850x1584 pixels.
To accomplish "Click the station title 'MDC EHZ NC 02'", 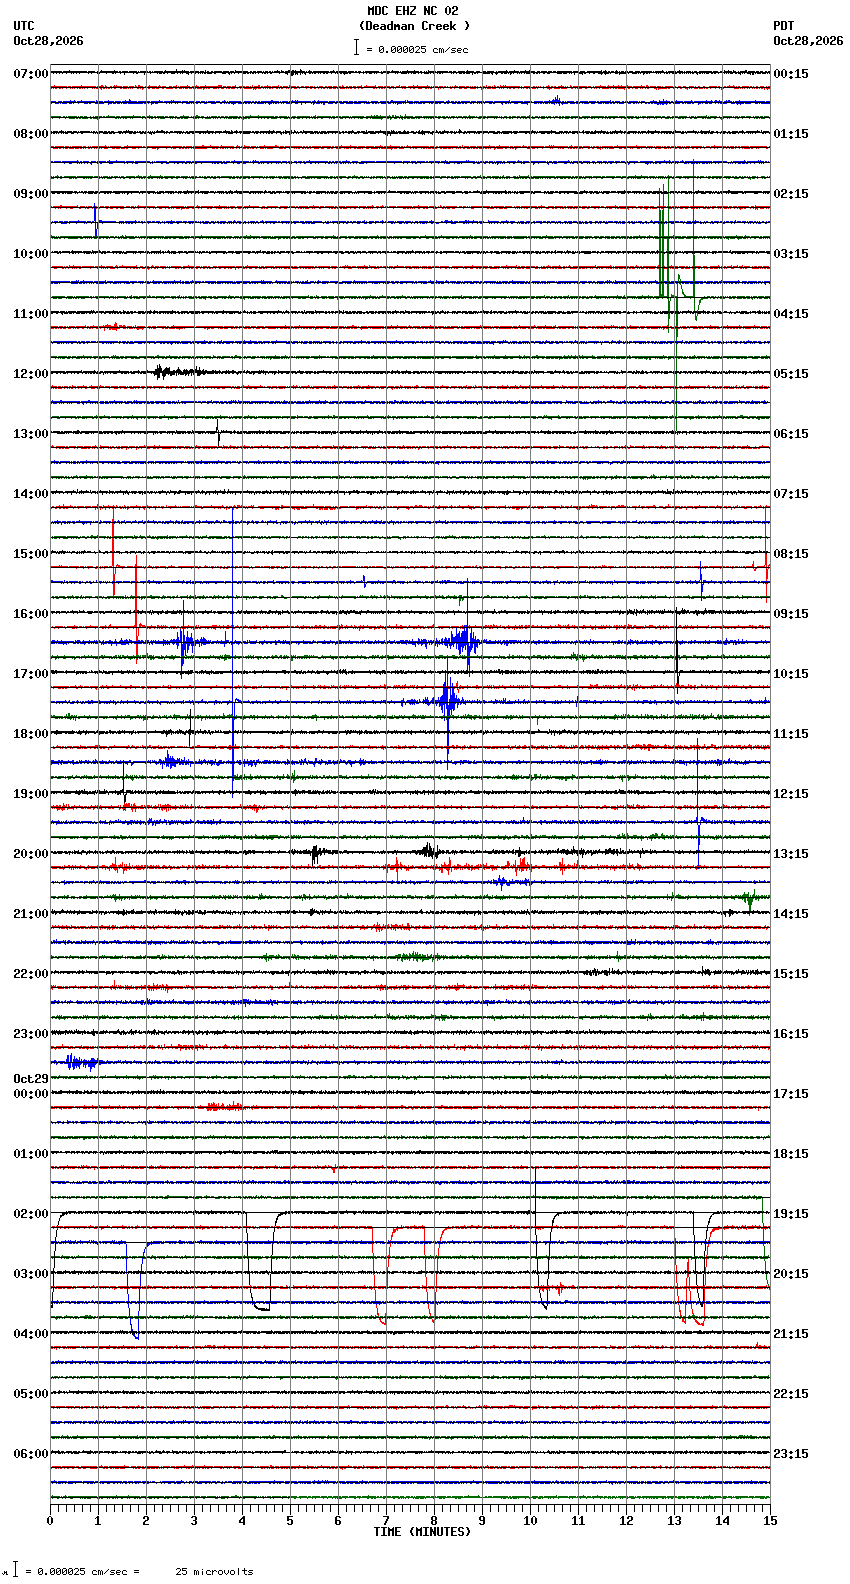I will (x=412, y=12).
